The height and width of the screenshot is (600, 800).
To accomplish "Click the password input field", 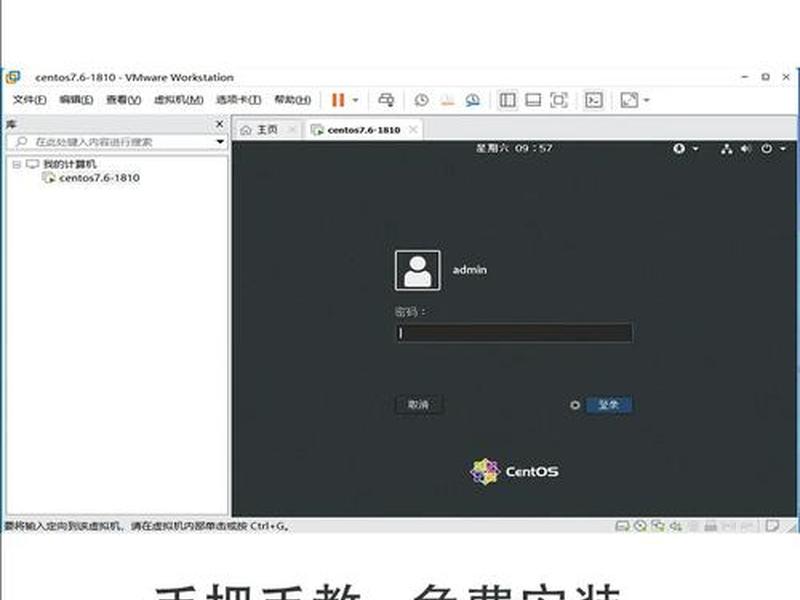I will [x=514, y=333].
